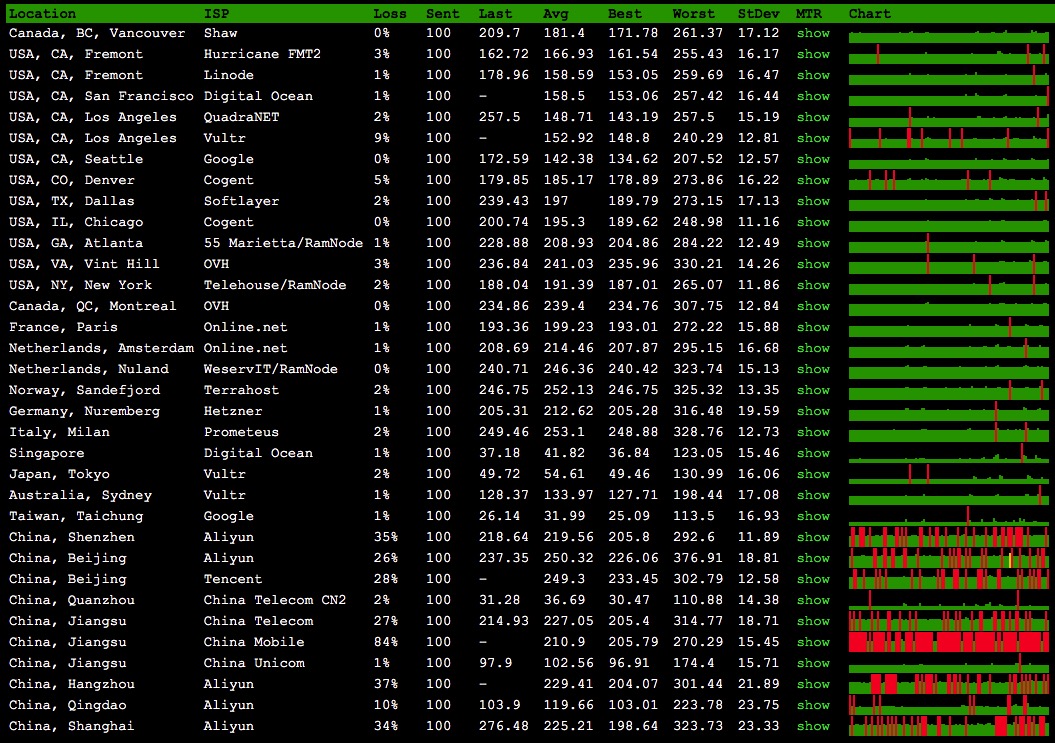Open show for Quanzhou China Telecom CN2
The image size is (1055, 743).
(x=813, y=600)
